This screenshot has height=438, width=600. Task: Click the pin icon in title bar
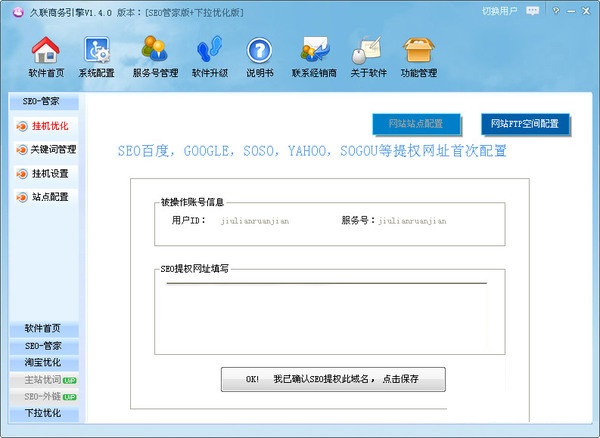[556, 11]
